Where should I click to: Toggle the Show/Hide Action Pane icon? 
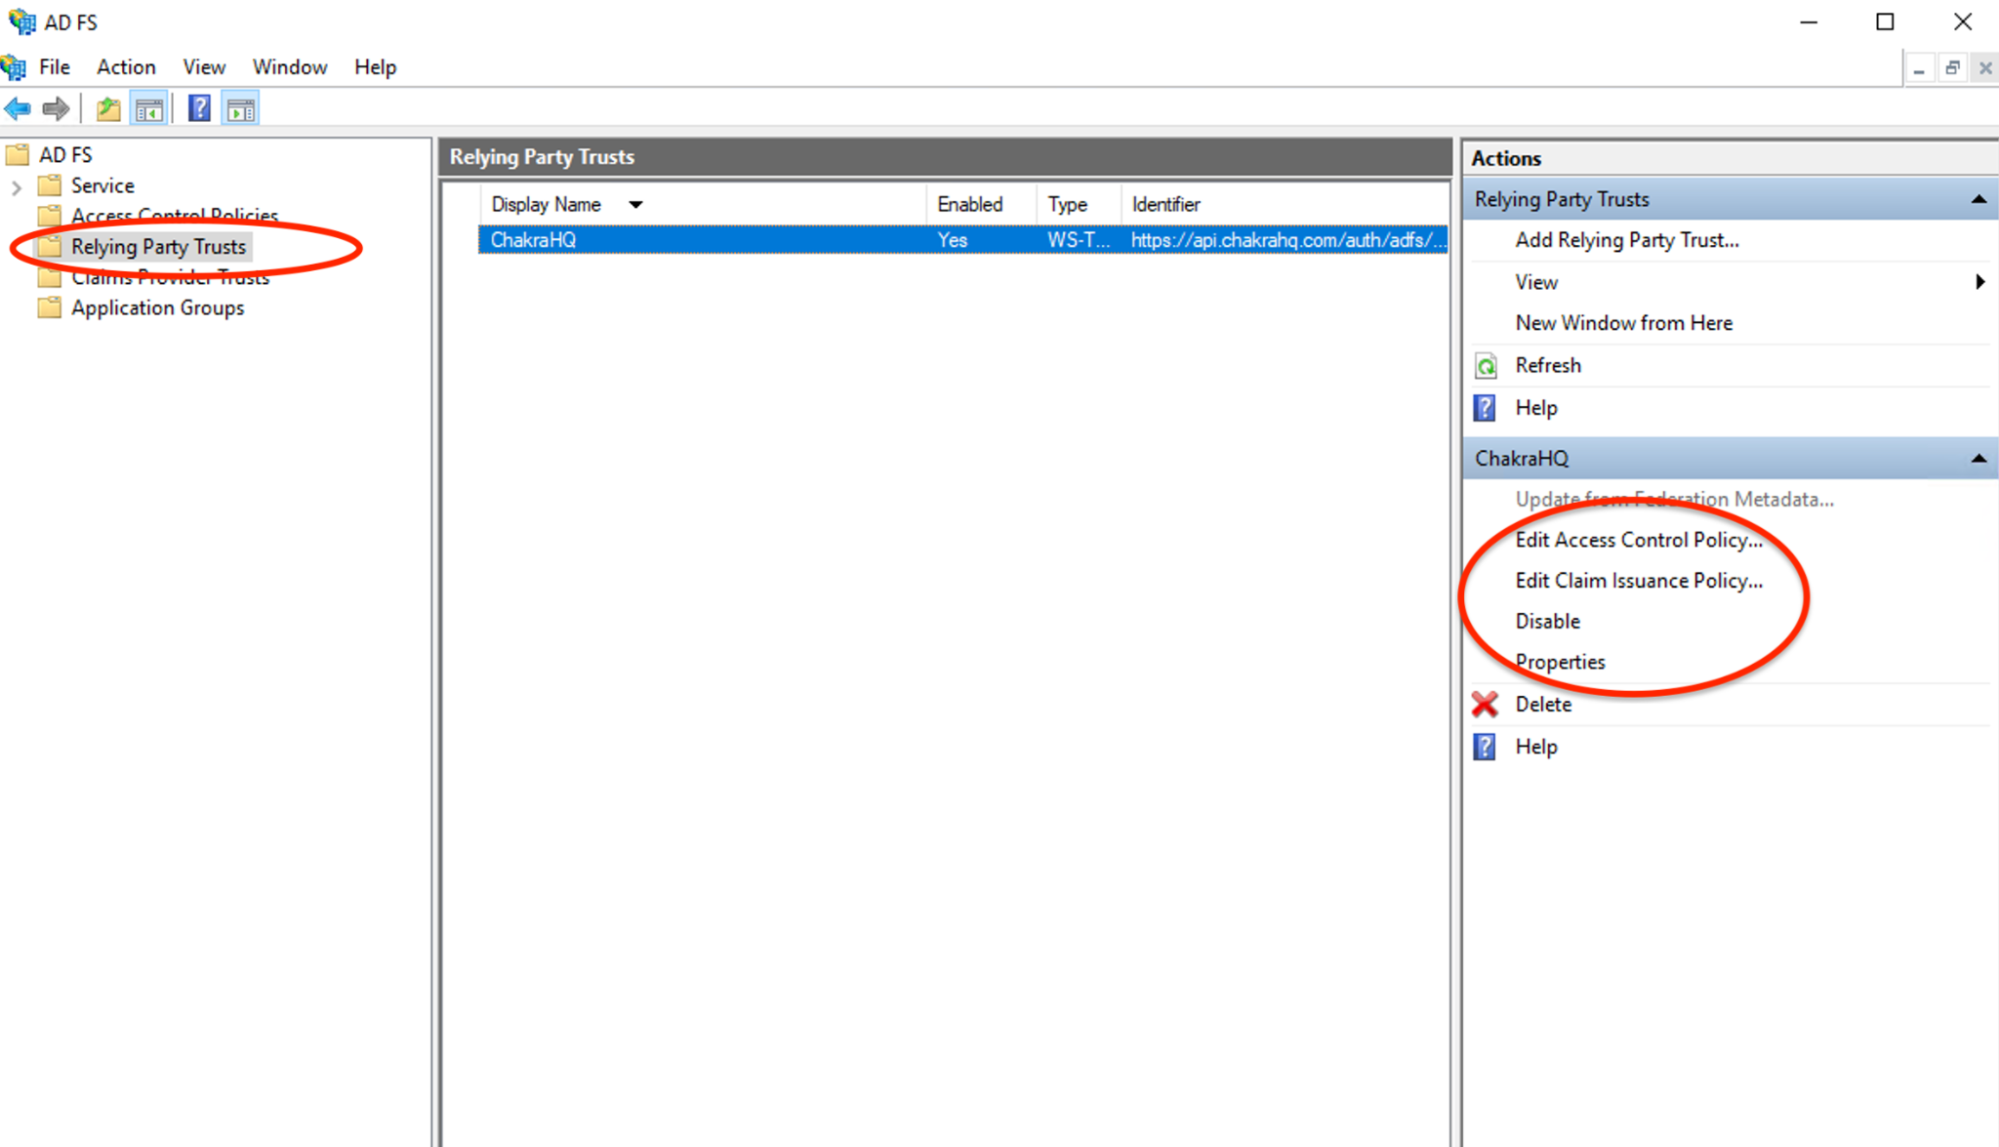tap(241, 109)
